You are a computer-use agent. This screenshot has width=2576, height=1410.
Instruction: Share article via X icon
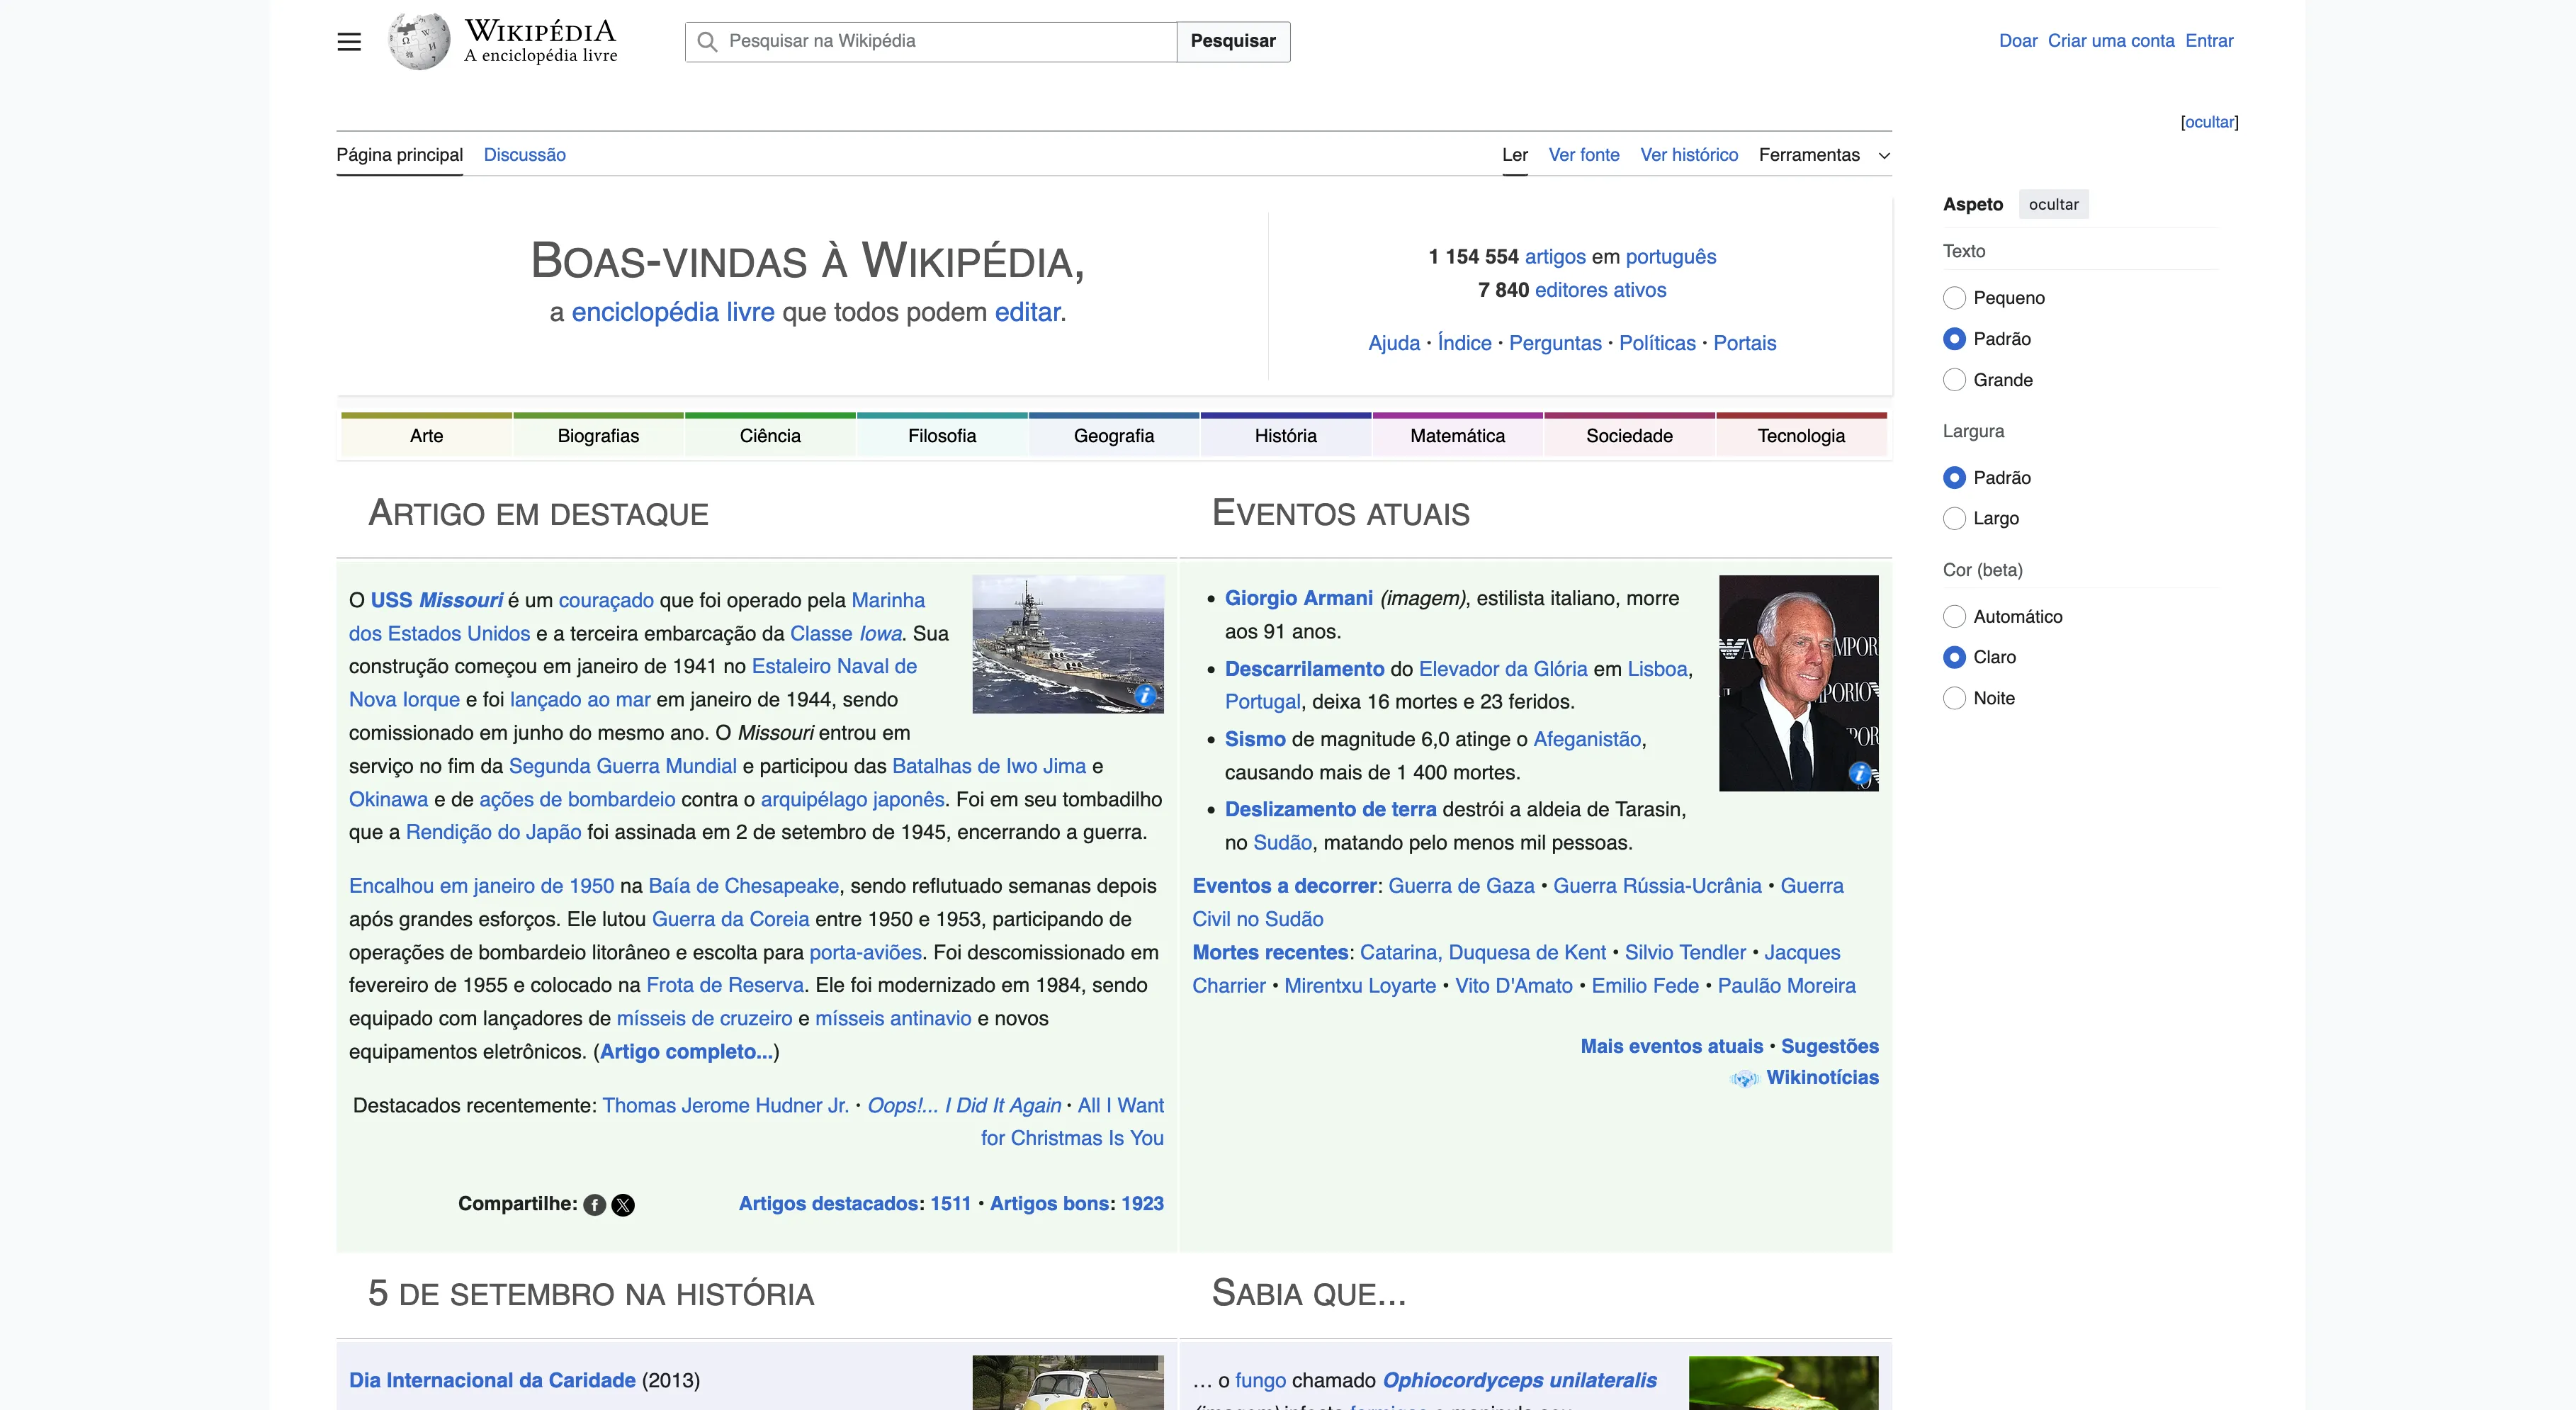[623, 1205]
